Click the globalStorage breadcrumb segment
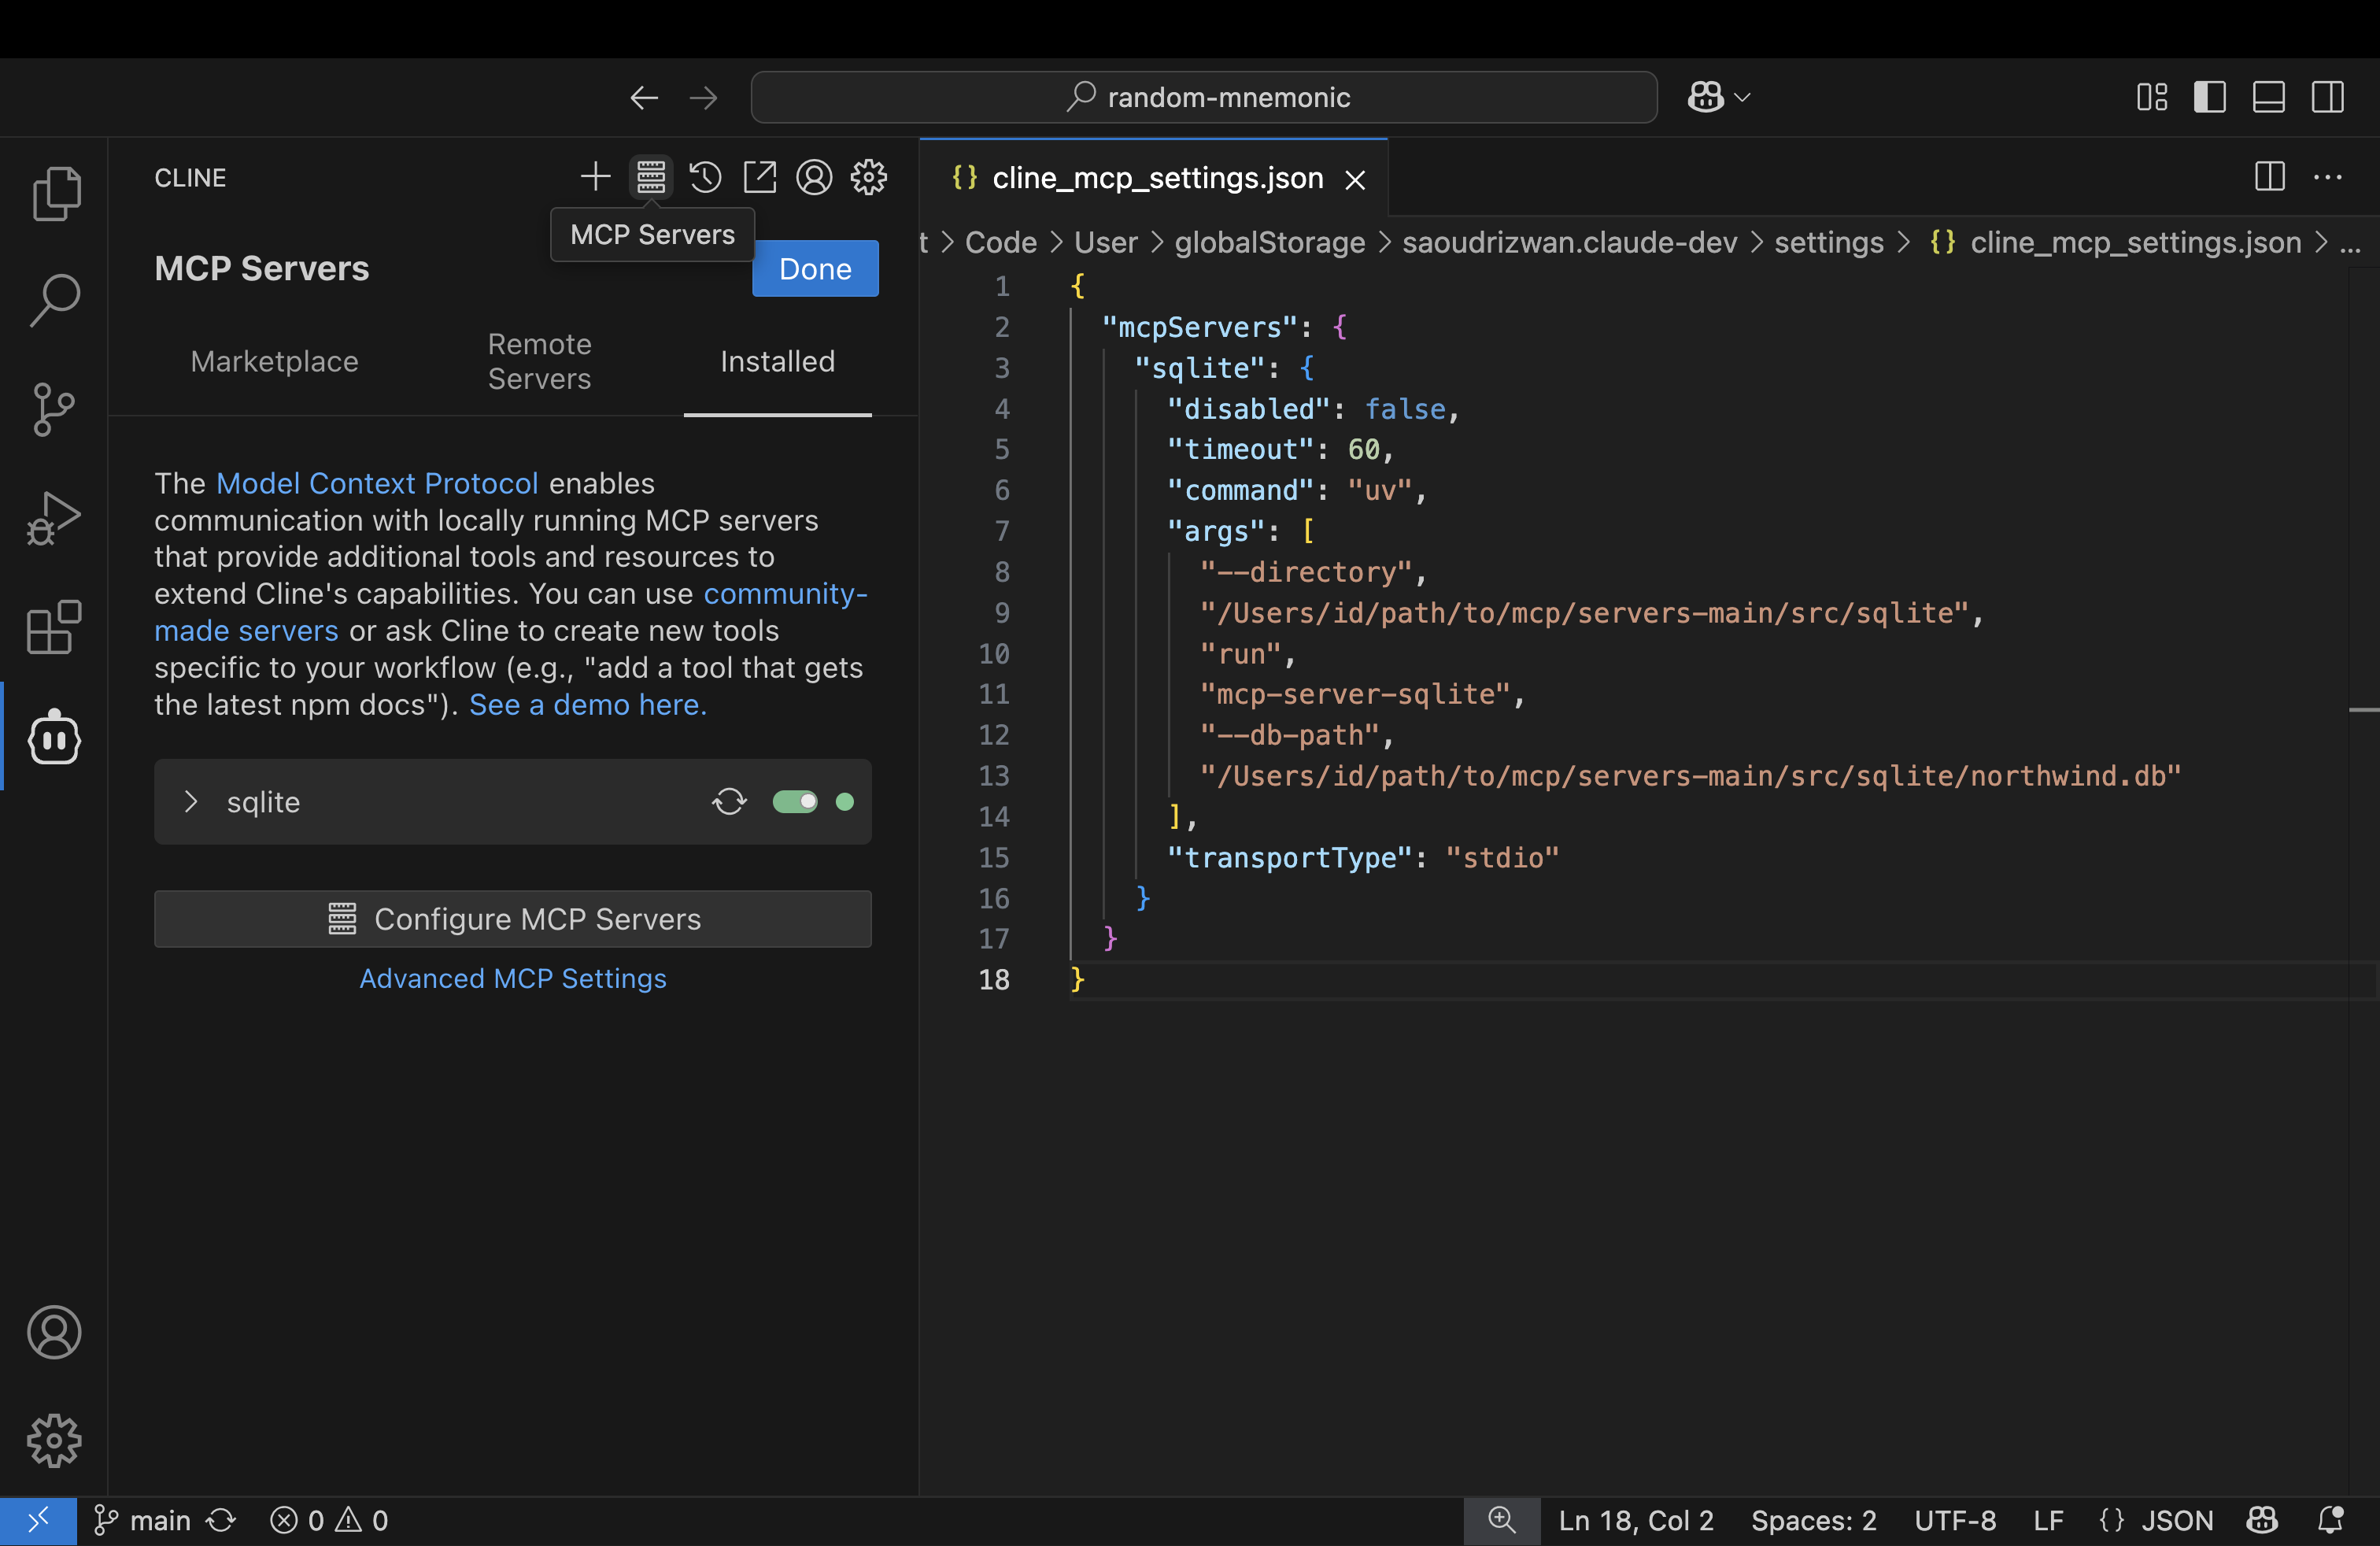 [1270, 242]
